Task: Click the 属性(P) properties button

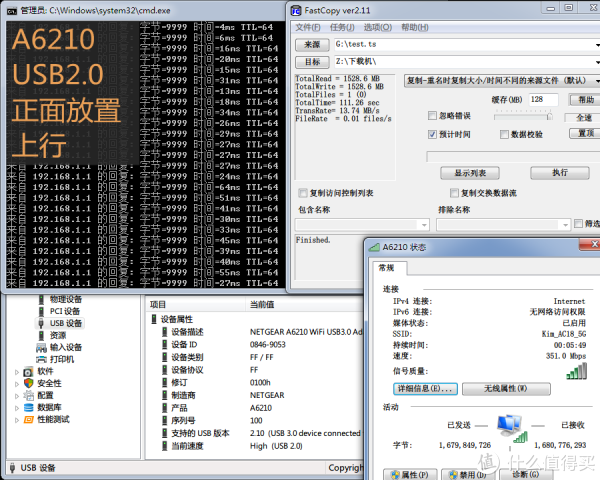Action: click(x=411, y=475)
